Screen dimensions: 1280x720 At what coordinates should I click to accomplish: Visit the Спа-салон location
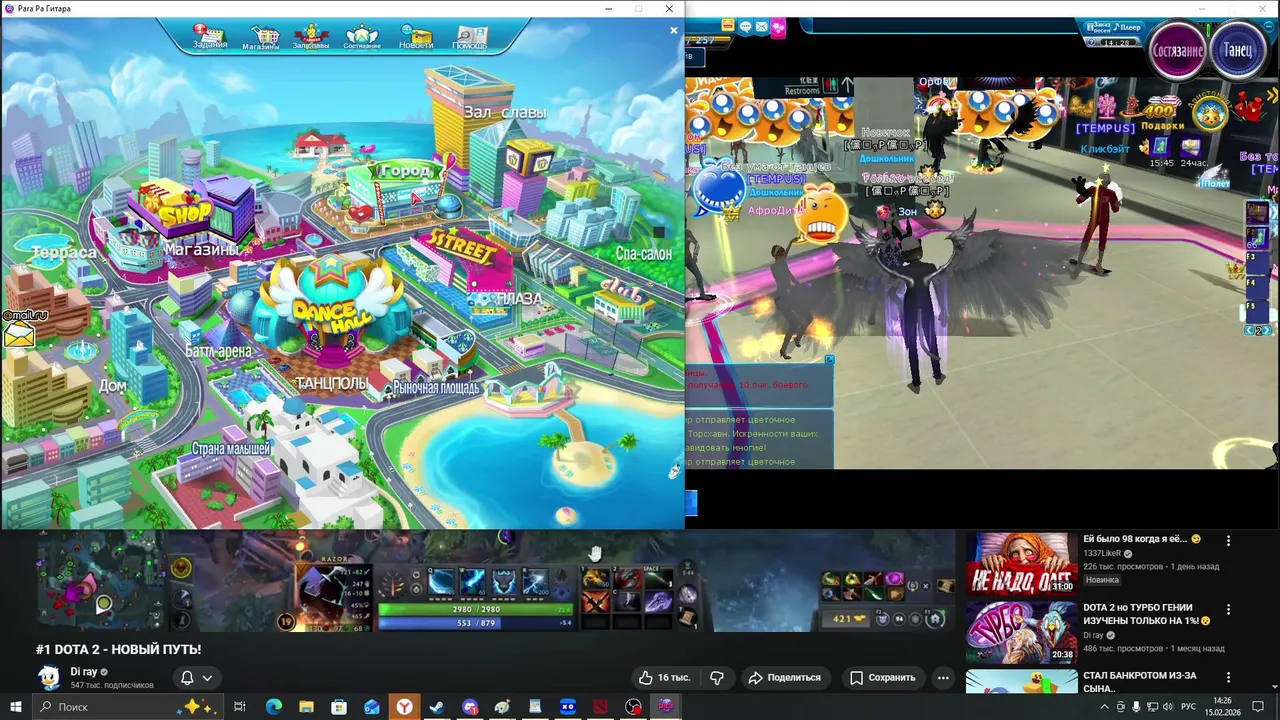[644, 254]
